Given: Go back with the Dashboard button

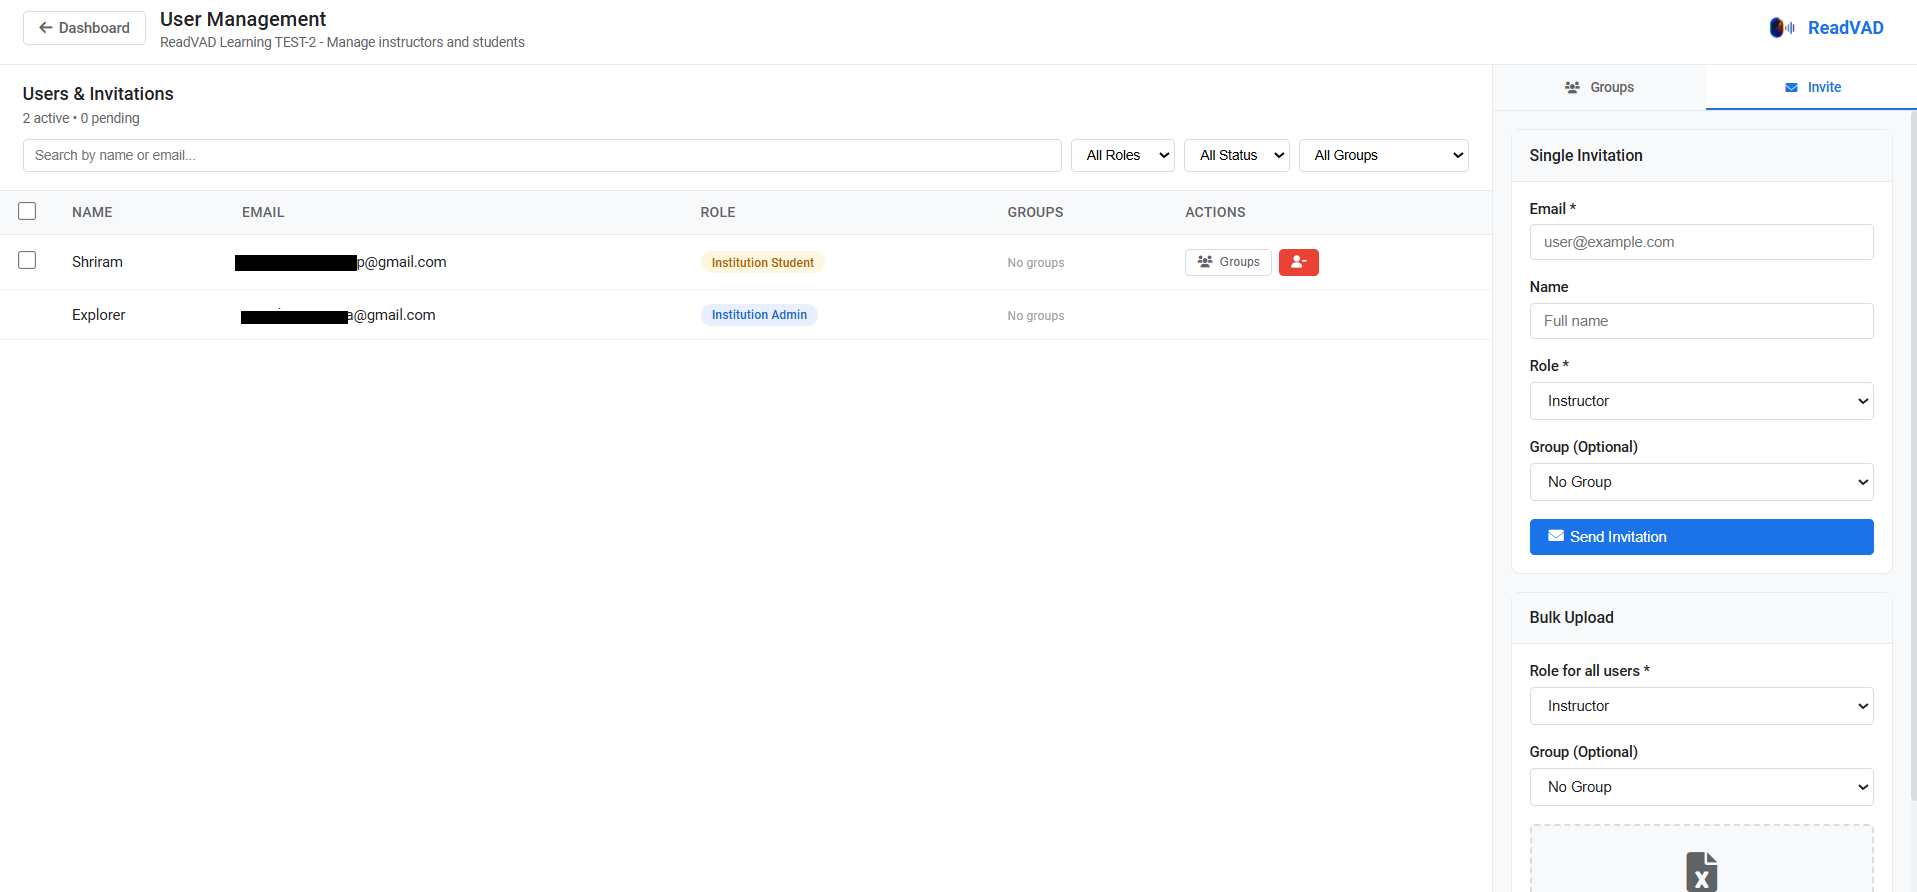Looking at the screenshot, I should coord(84,28).
